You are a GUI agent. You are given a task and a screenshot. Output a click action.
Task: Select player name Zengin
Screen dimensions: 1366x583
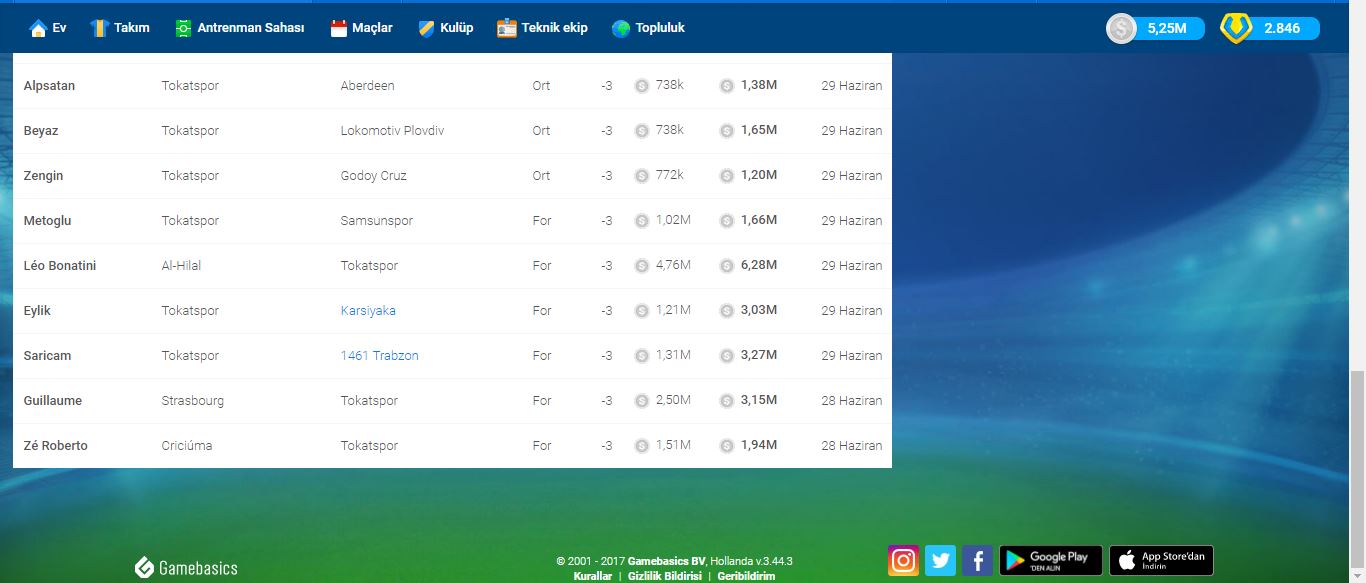[43, 176]
